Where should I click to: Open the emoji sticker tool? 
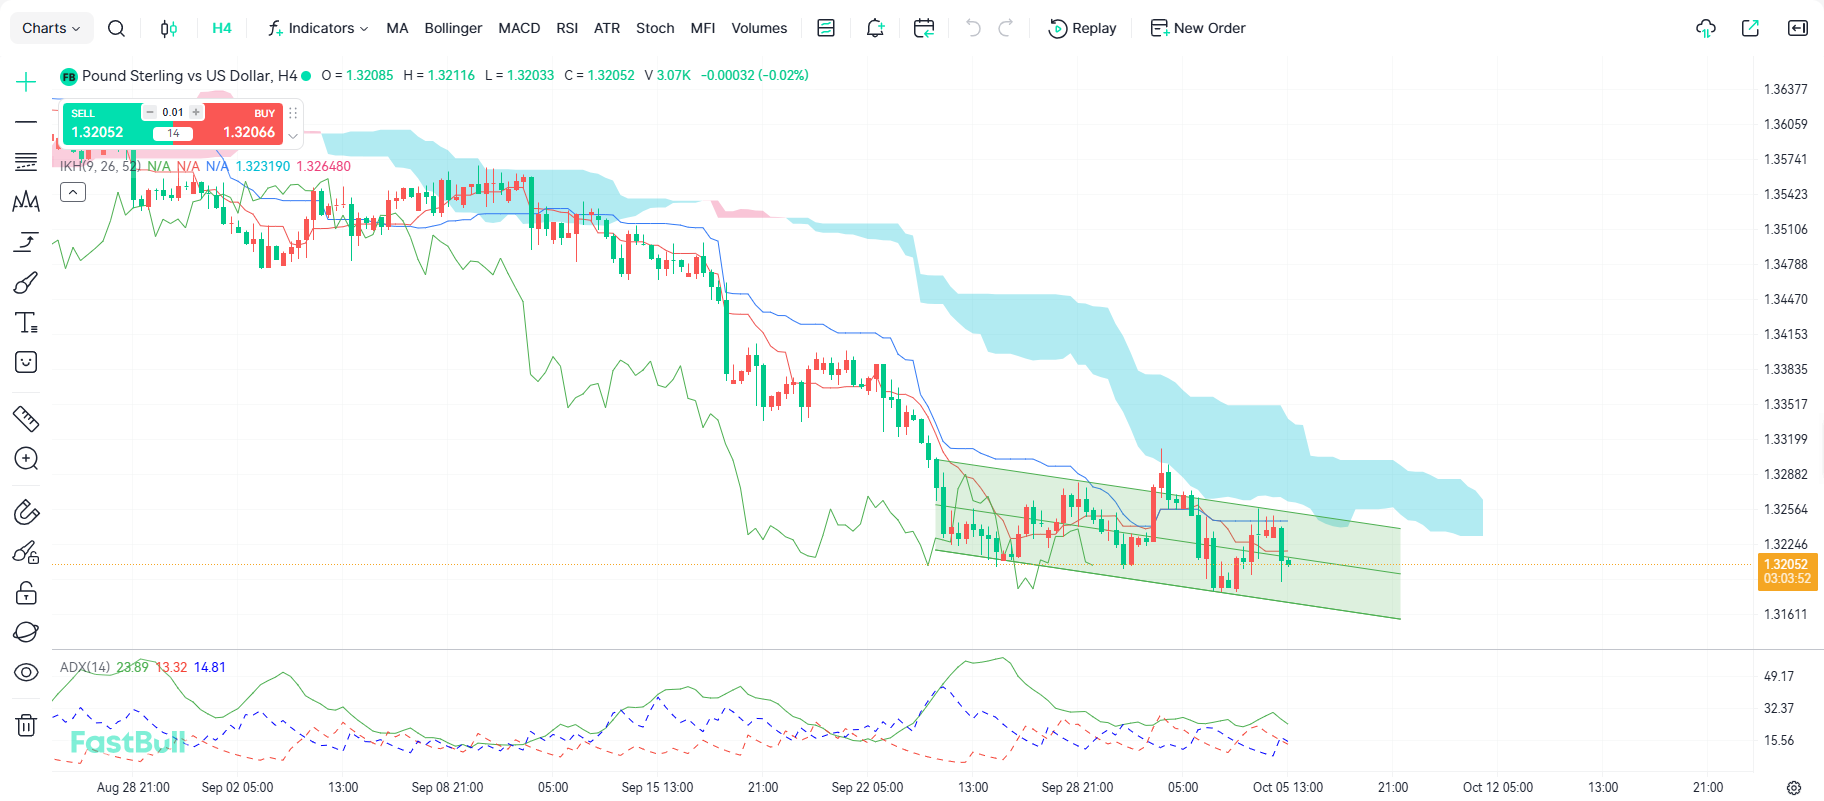26,362
